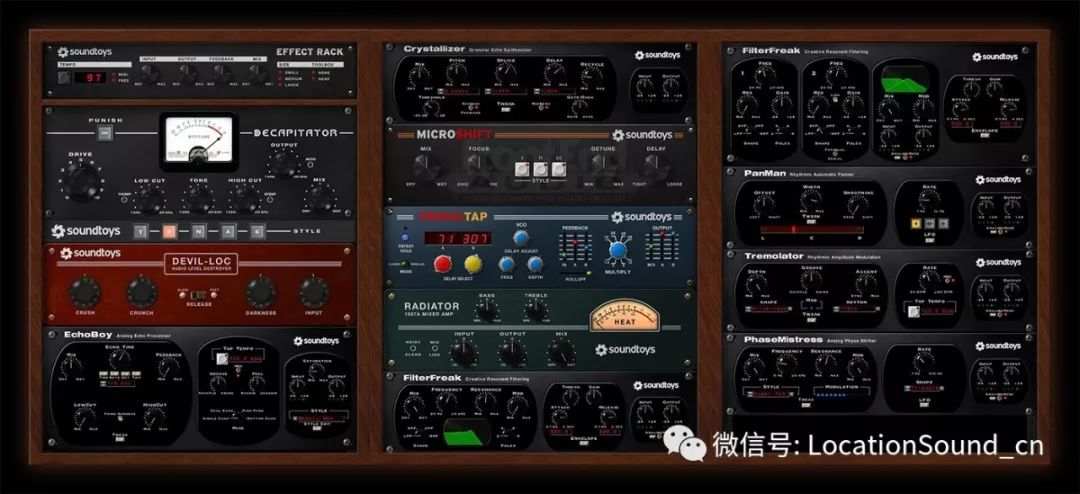Click the red Delay Select button in PrimalTap

coord(441,263)
